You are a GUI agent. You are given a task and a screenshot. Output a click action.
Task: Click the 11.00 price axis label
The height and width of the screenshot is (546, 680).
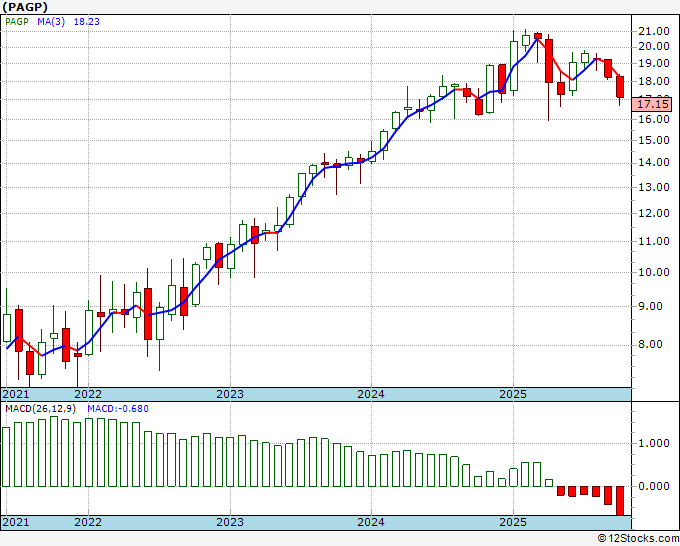point(654,241)
